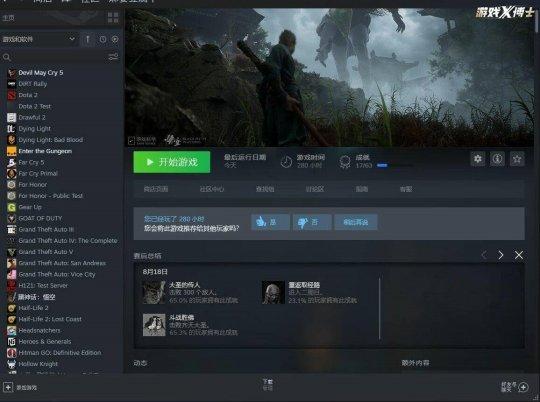Screen dimensions: 540x402
Task: Click the Half-Life 2 icon
Action: (12, 308)
